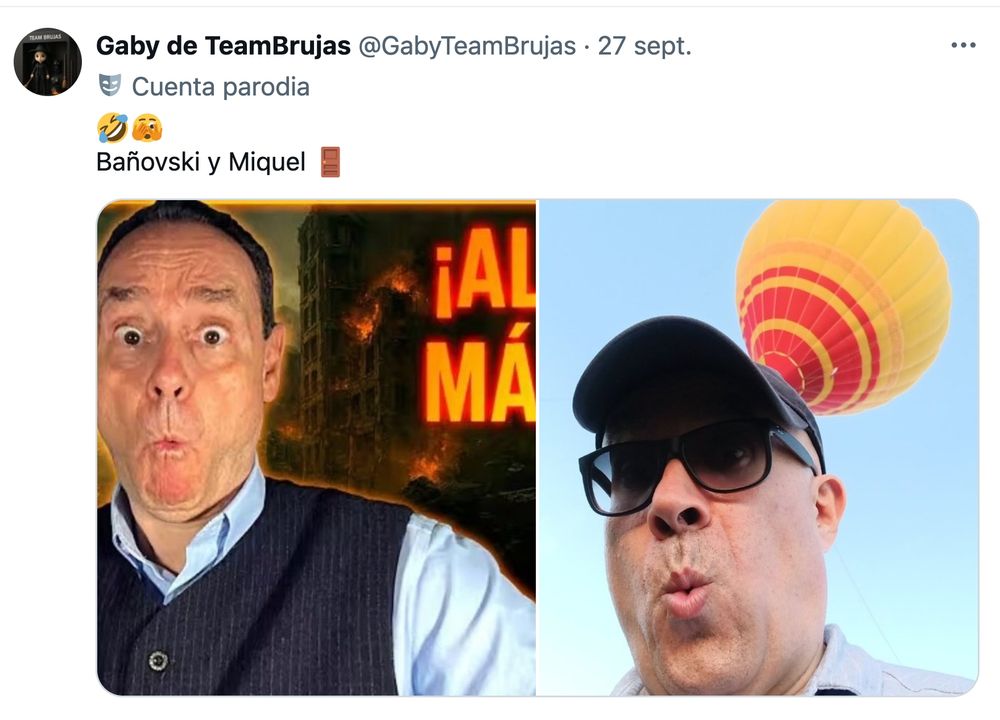1000x720 pixels.
Task: Open the Gaby de TeamBrujas display name
Action: click(223, 46)
